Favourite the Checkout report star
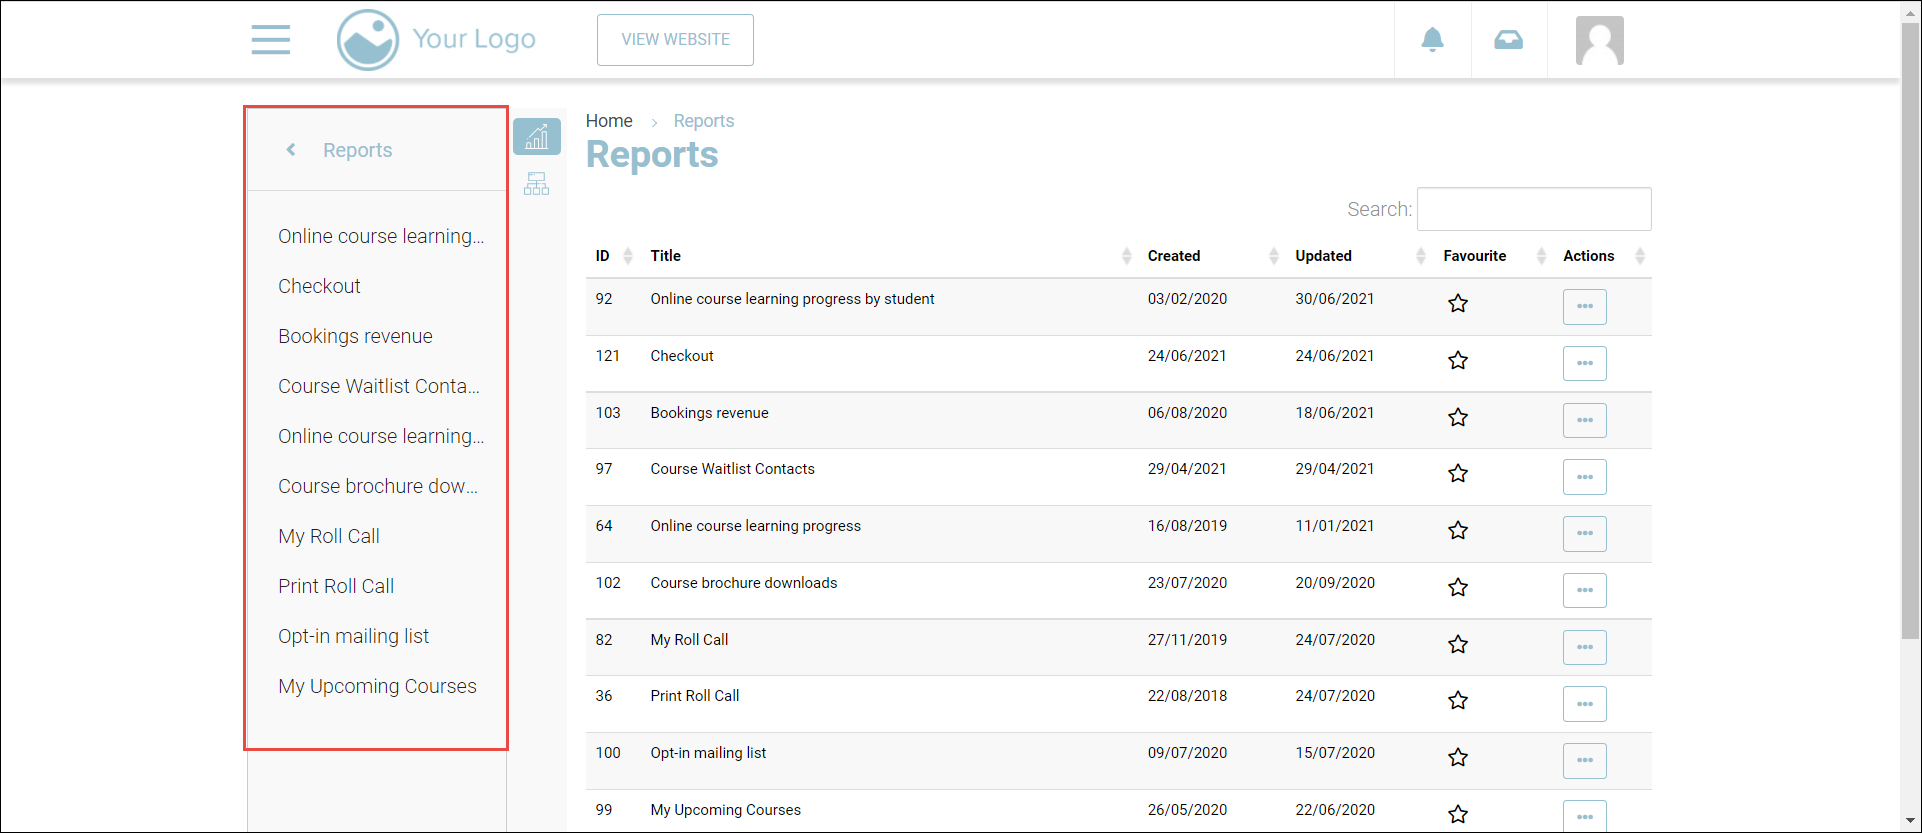The image size is (1922, 833). 1458,360
